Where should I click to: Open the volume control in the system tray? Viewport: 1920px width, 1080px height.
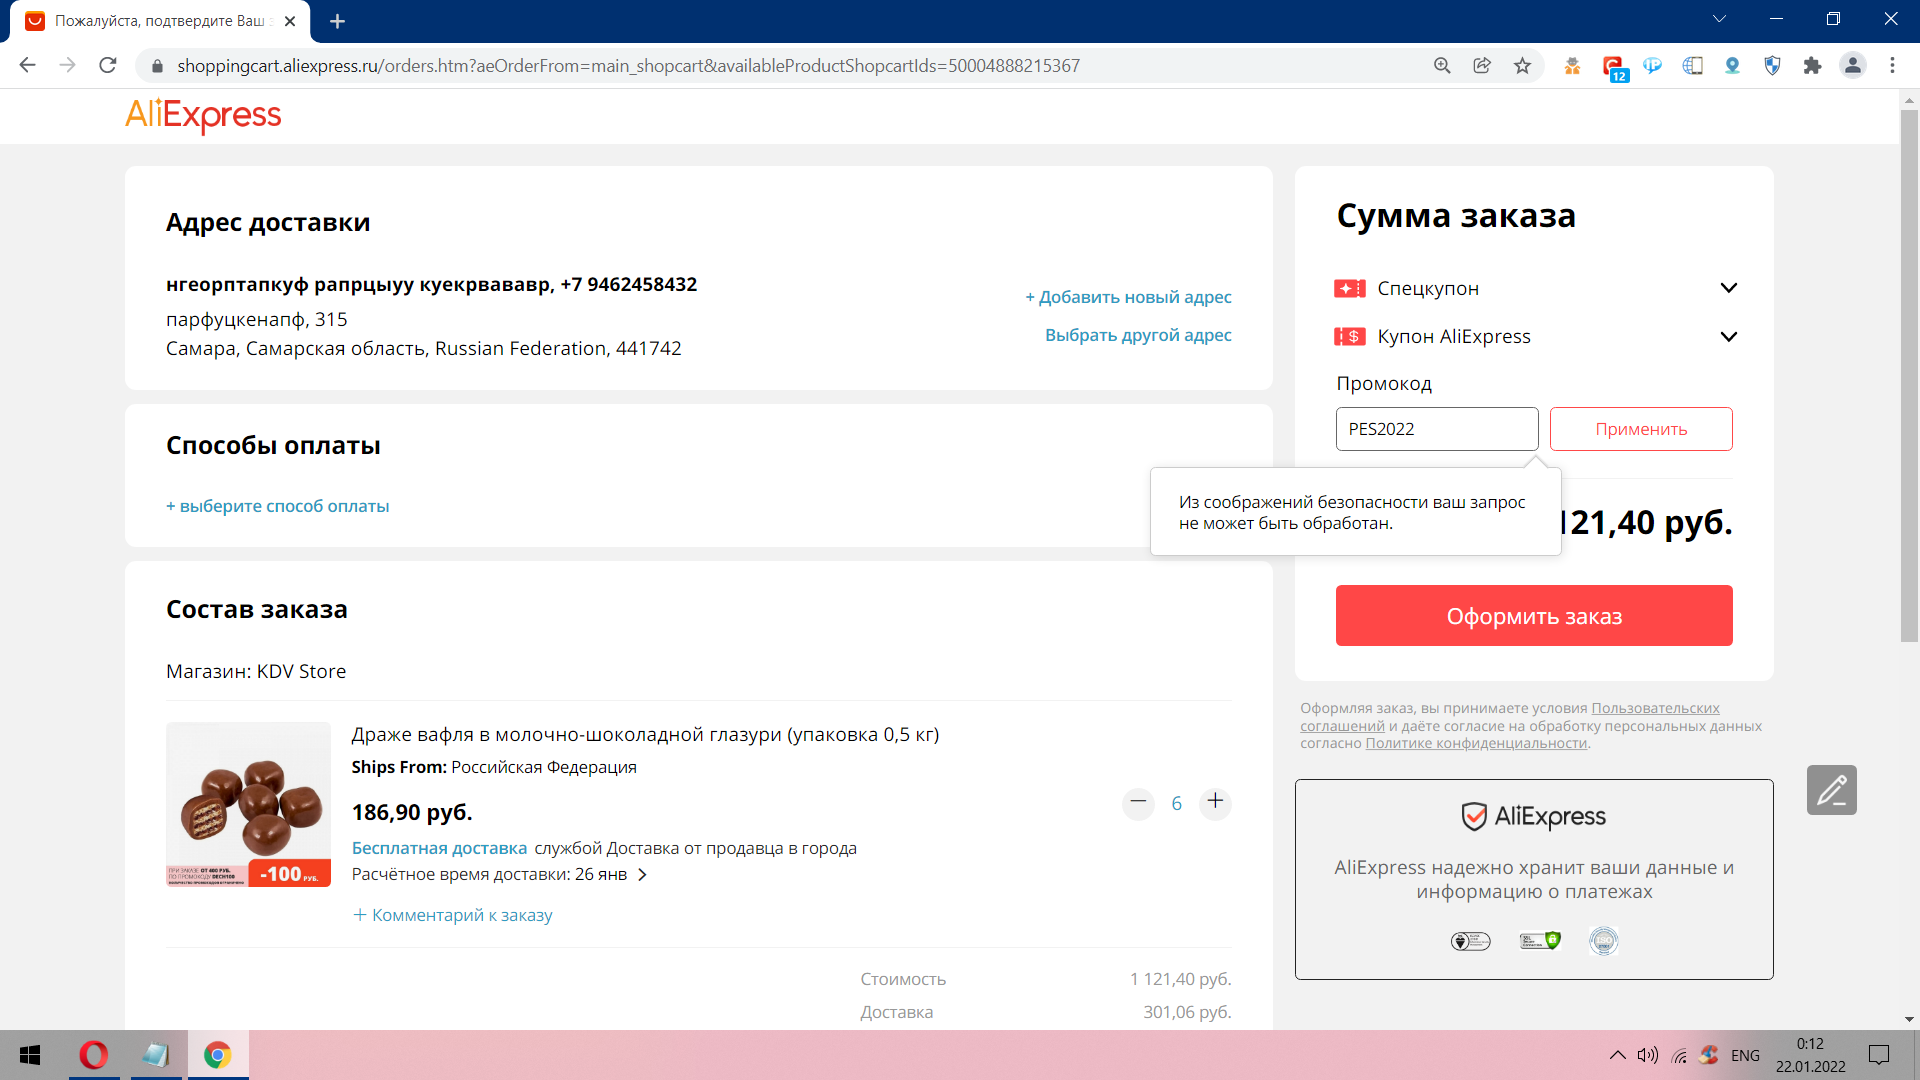tap(1647, 1055)
